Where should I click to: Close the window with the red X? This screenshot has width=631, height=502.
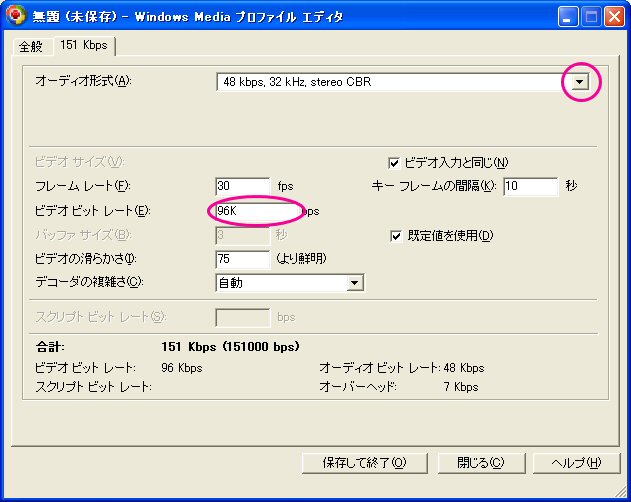click(x=615, y=17)
